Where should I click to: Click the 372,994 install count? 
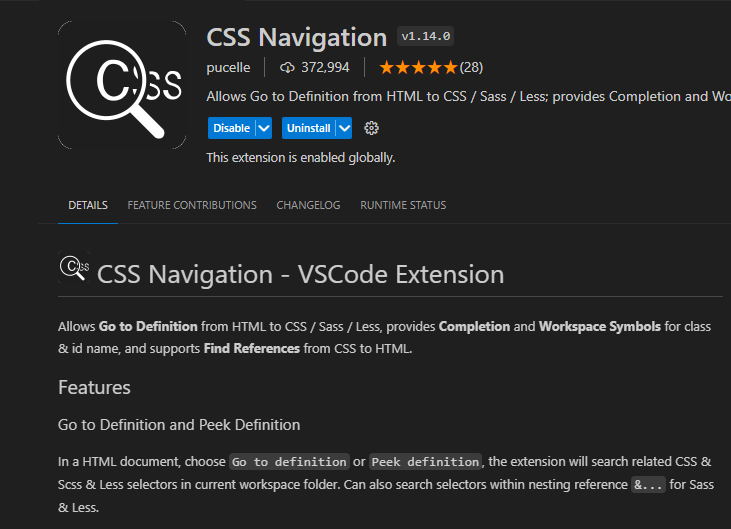pos(325,68)
